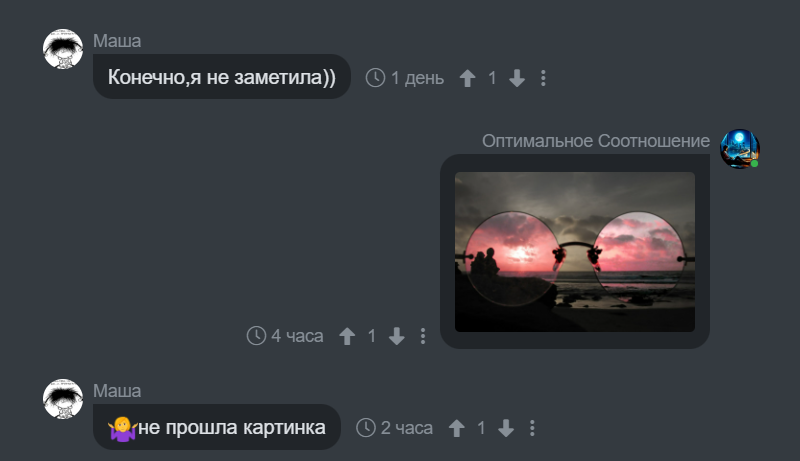
Task: Upvote the sunset glasses image message
Action: [347, 336]
